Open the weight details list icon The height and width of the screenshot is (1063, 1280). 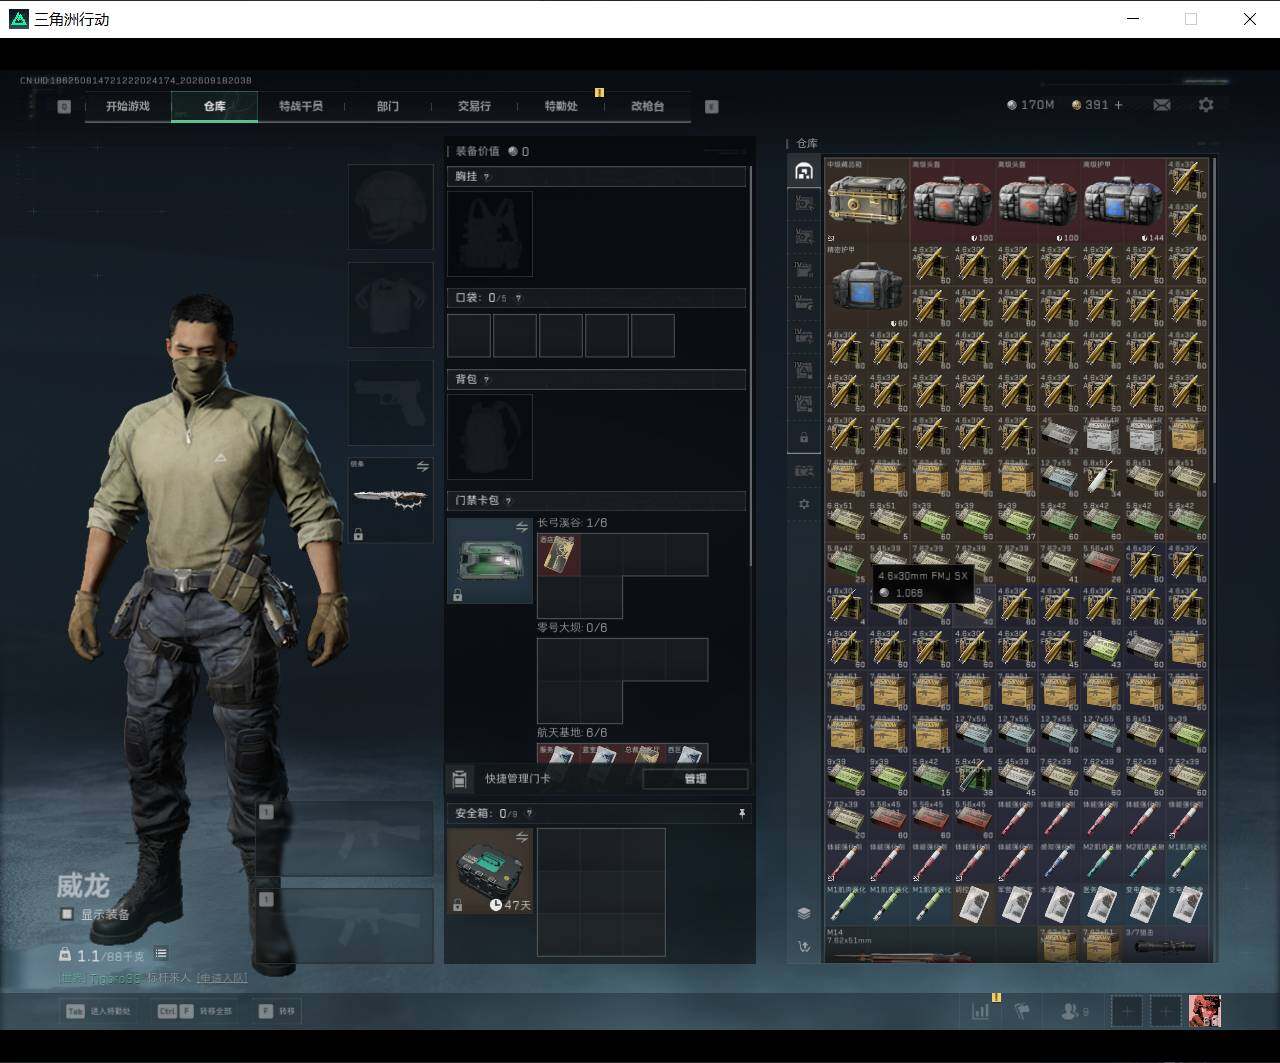pyautogui.click(x=161, y=954)
